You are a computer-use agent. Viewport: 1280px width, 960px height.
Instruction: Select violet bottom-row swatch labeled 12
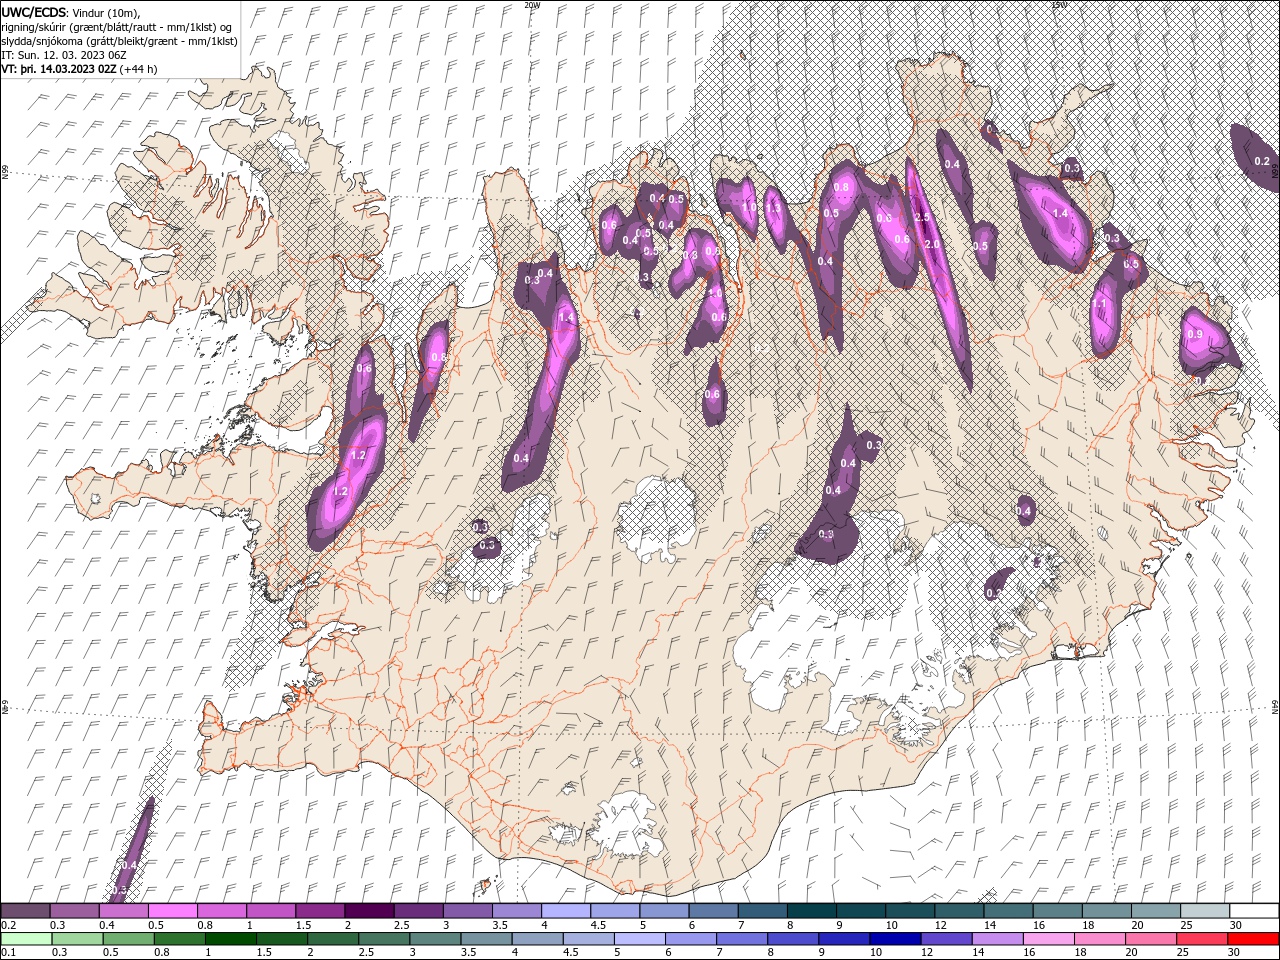(x=945, y=939)
